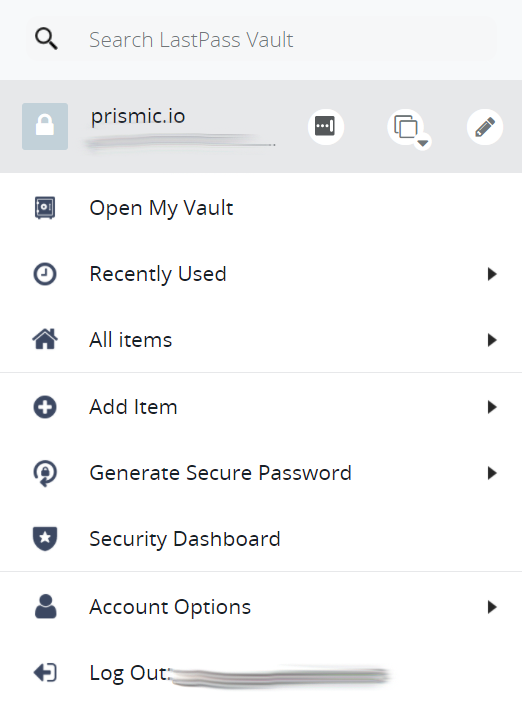Select the Open My Vault menu entry
This screenshot has width=522, height=706.
pyautogui.click(x=261, y=208)
